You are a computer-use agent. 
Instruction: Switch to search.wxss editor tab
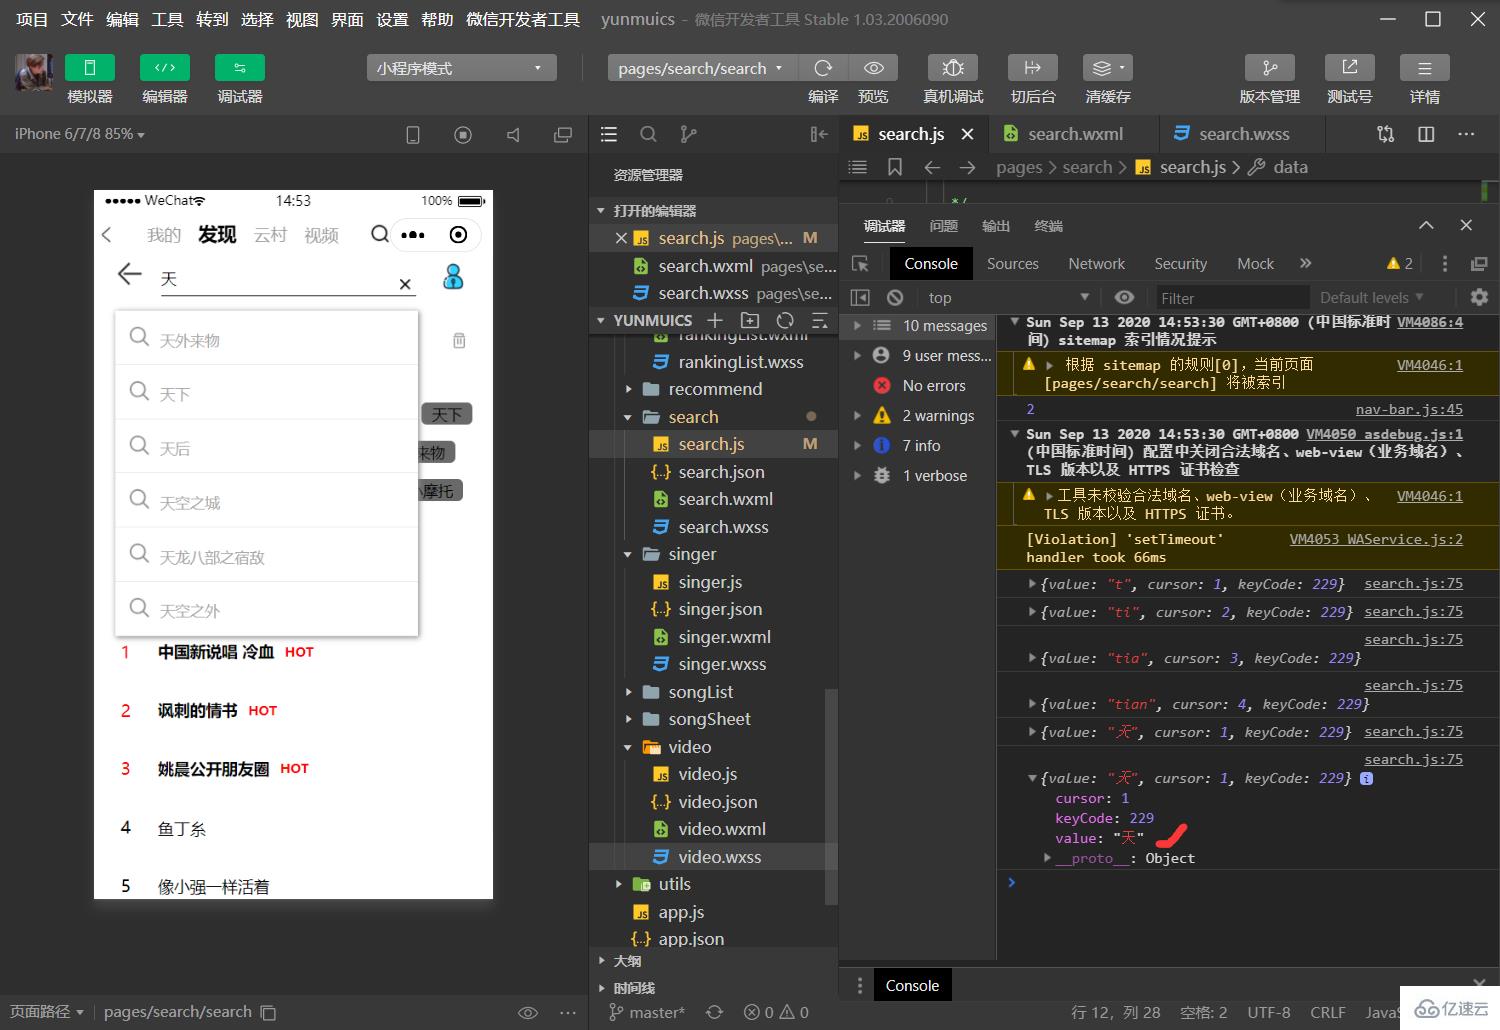click(x=1243, y=134)
